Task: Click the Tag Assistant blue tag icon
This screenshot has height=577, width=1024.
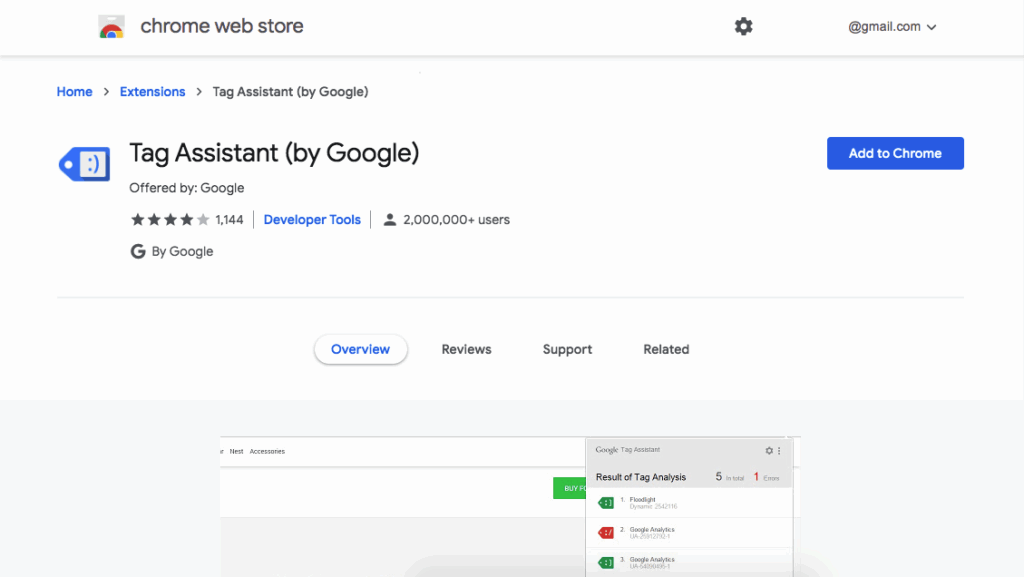Action: tap(84, 164)
